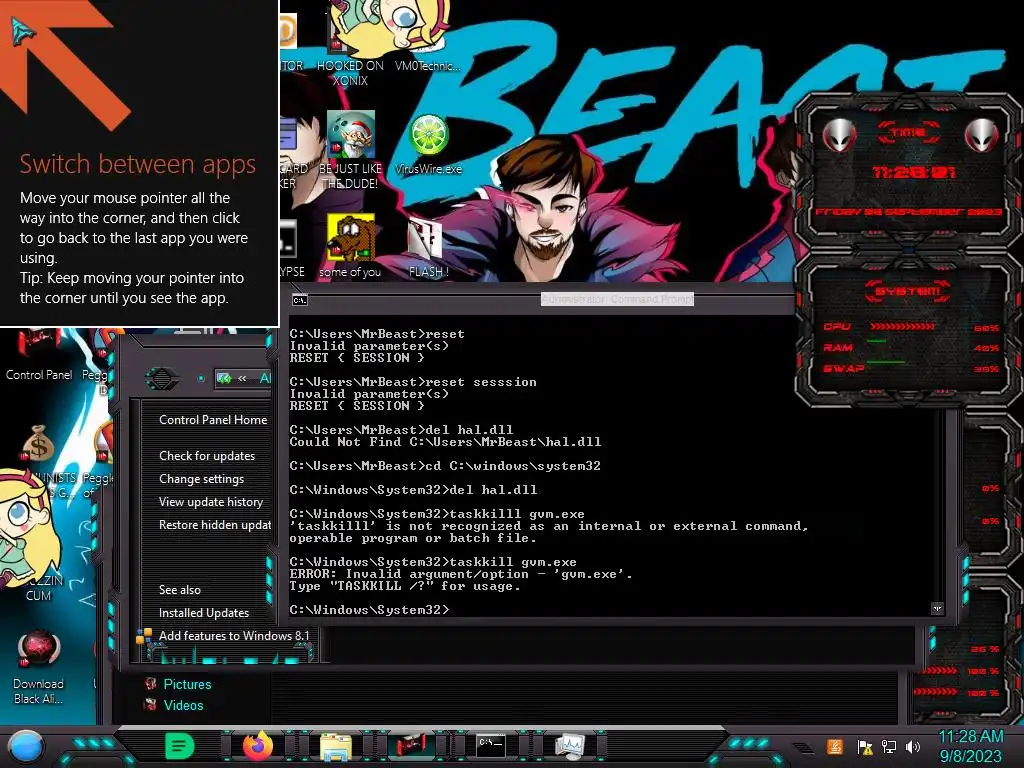Select Pictures in the Explorer sidebar
This screenshot has width=1024, height=768.
coord(187,684)
